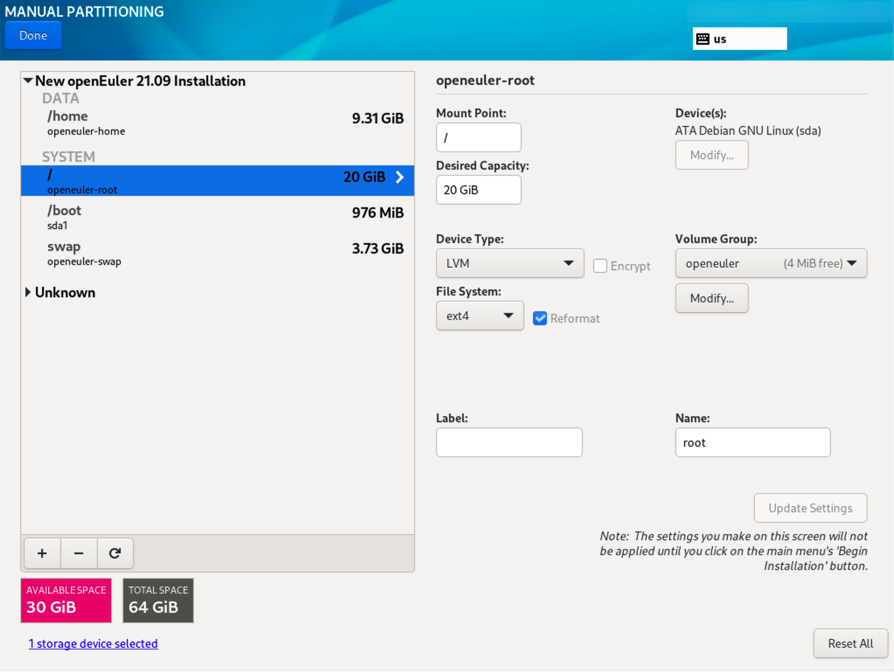Click the Done button
This screenshot has width=894, height=672.
tap(33, 35)
